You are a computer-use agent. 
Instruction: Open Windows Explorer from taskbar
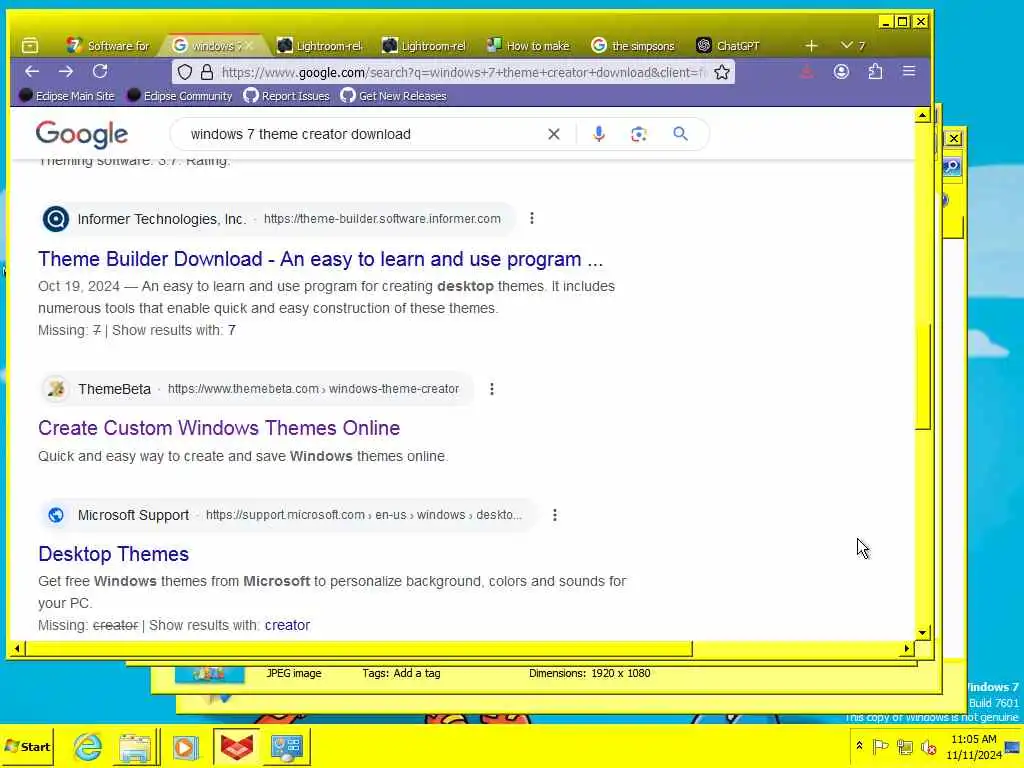[x=136, y=746]
